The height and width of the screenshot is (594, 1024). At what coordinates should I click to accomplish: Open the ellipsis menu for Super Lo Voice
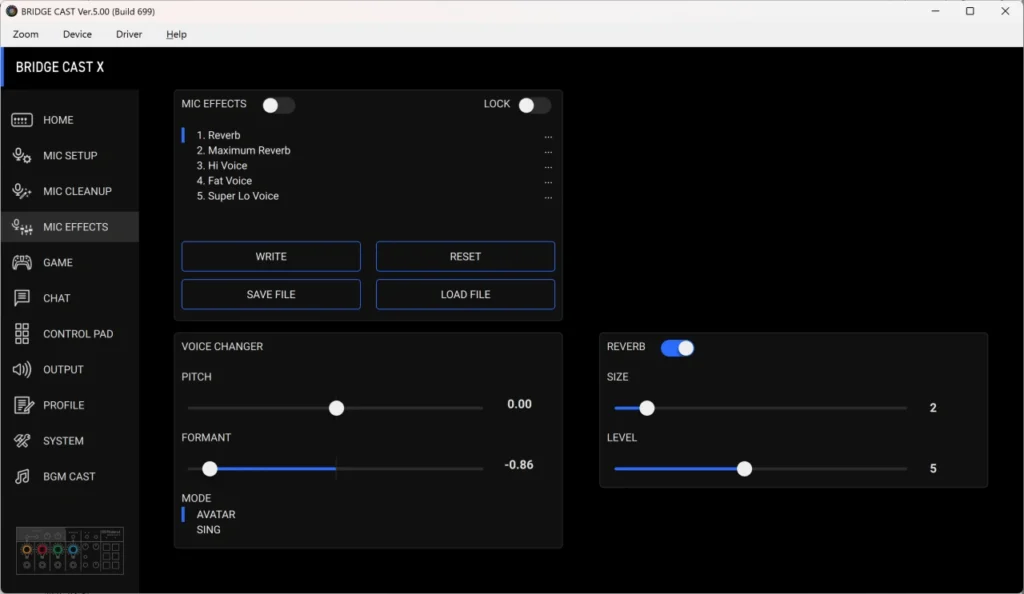click(548, 198)
